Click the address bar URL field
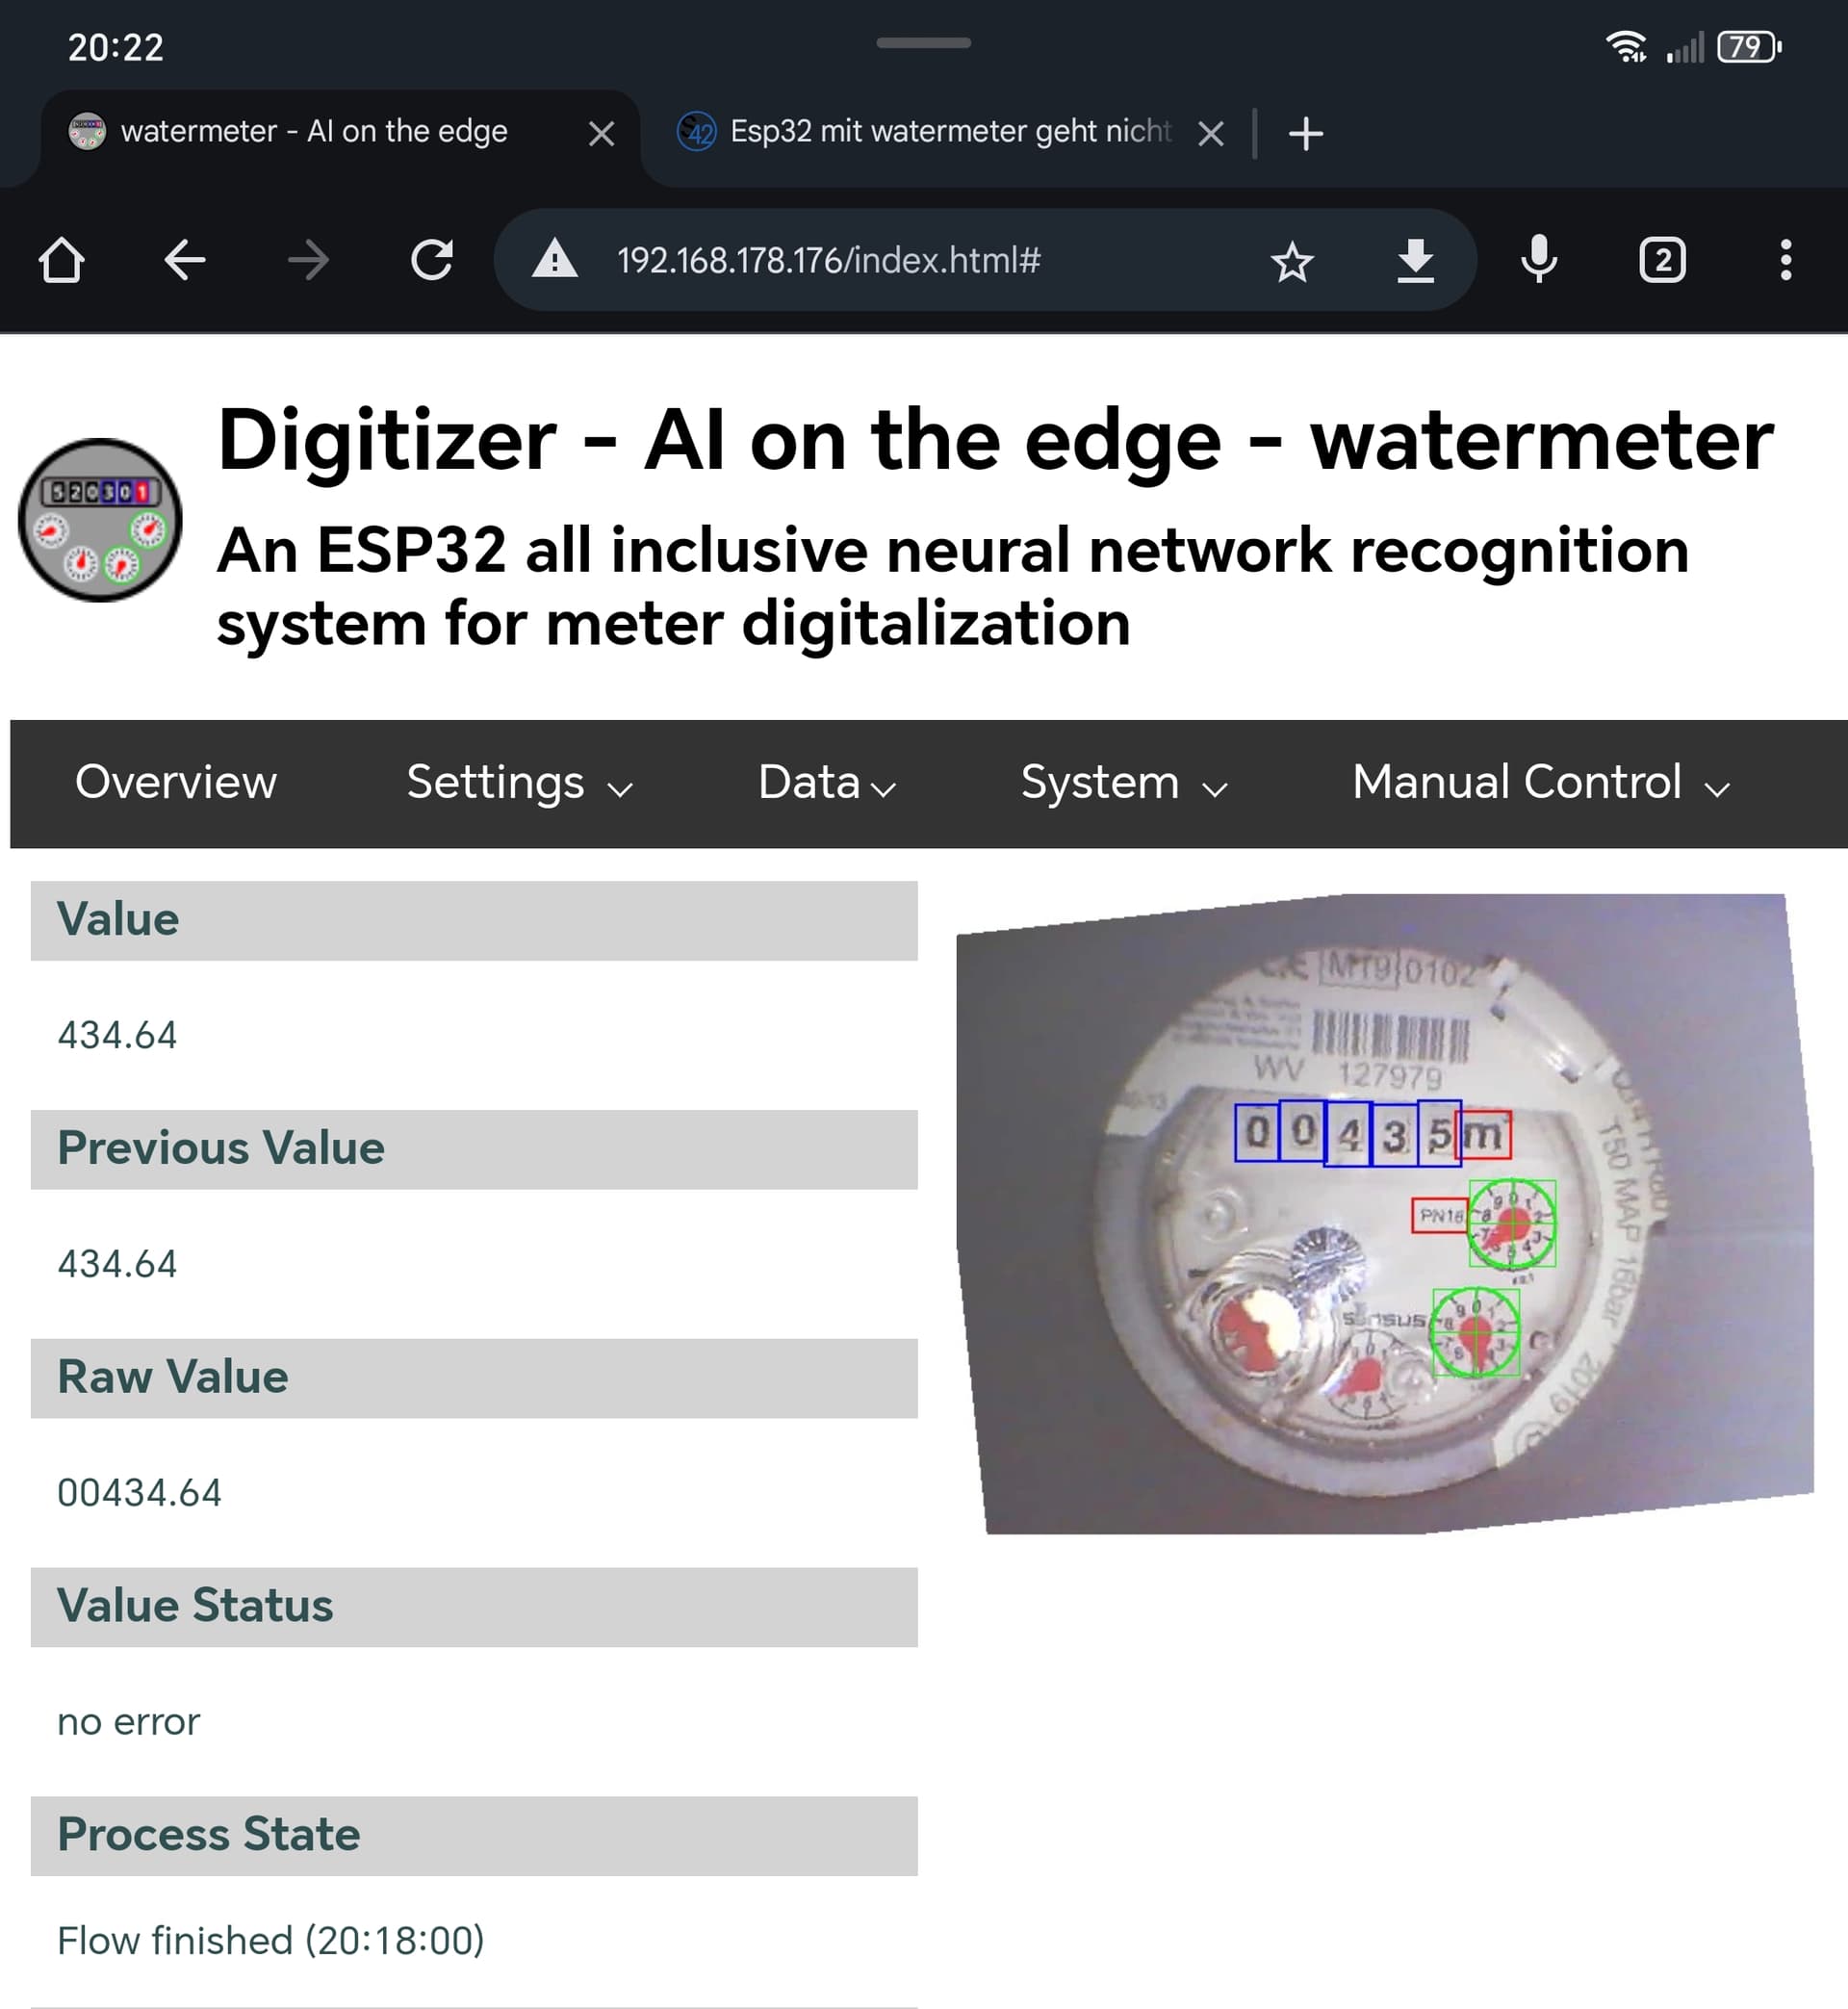Screen dimensions: 1848x2009 (x=828, y=261)
